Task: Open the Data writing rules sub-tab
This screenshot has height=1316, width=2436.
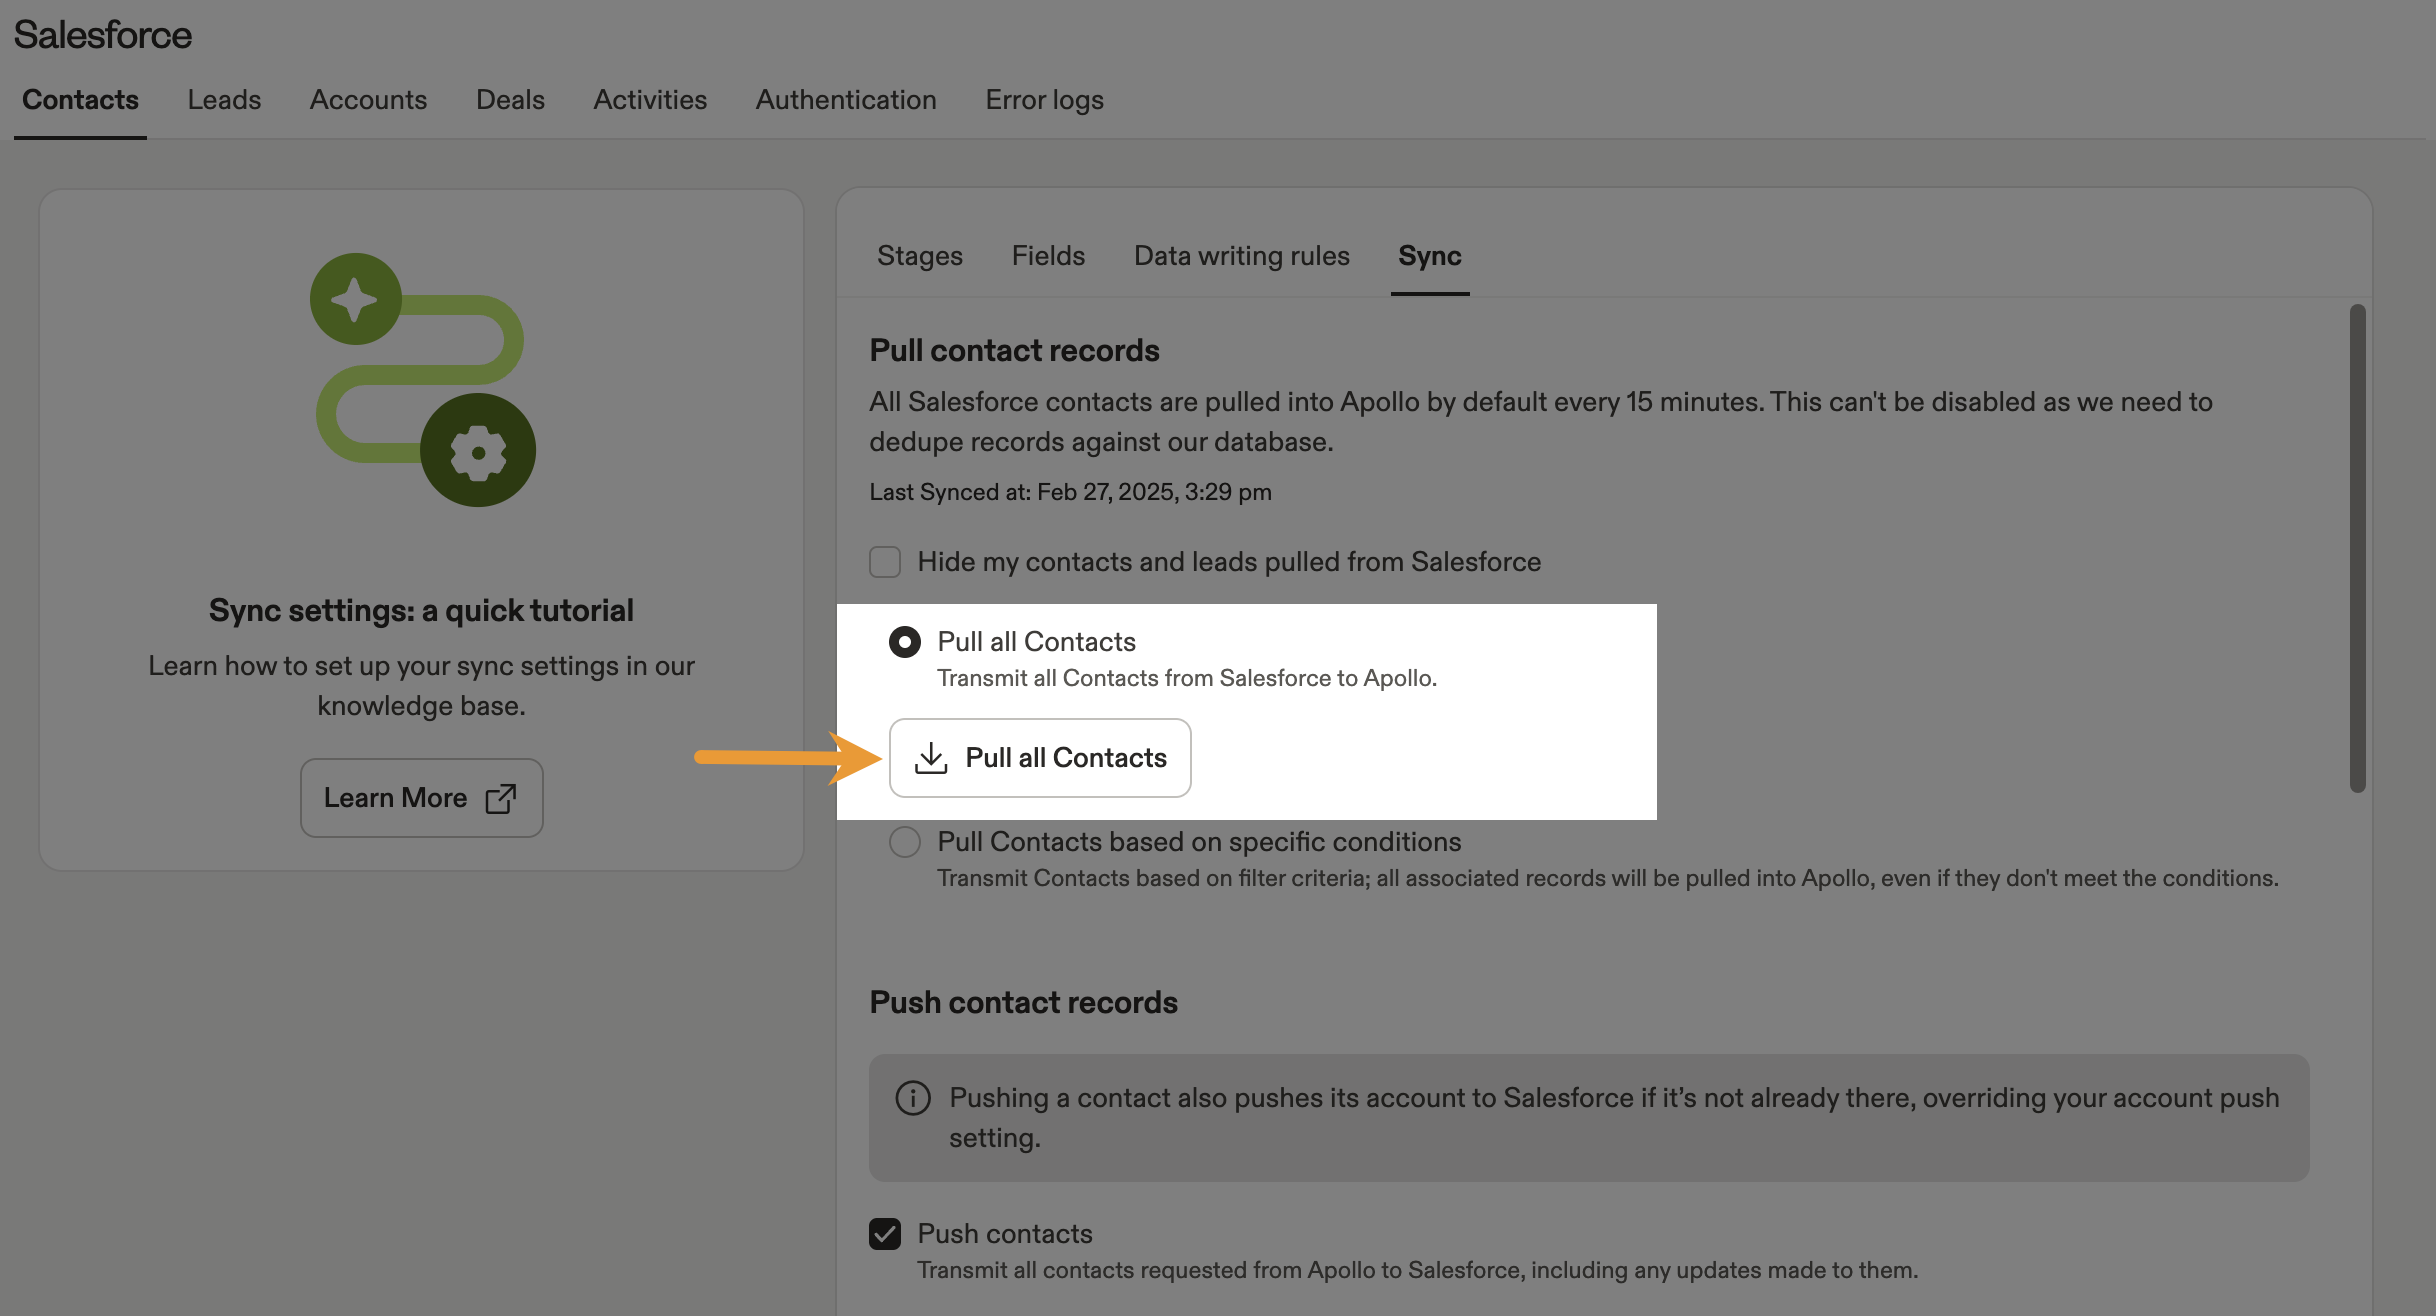Action: [1242, 256]
